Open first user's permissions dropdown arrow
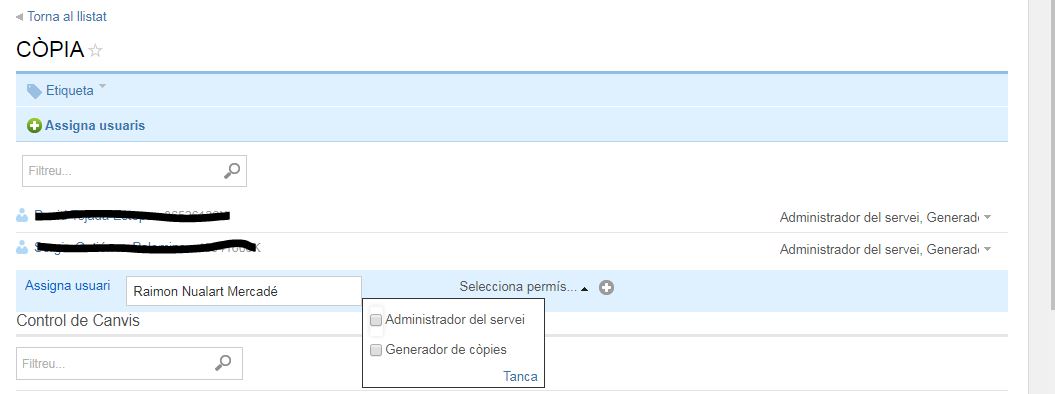This screenshot has width=1055, height=394. coord(987,217)
